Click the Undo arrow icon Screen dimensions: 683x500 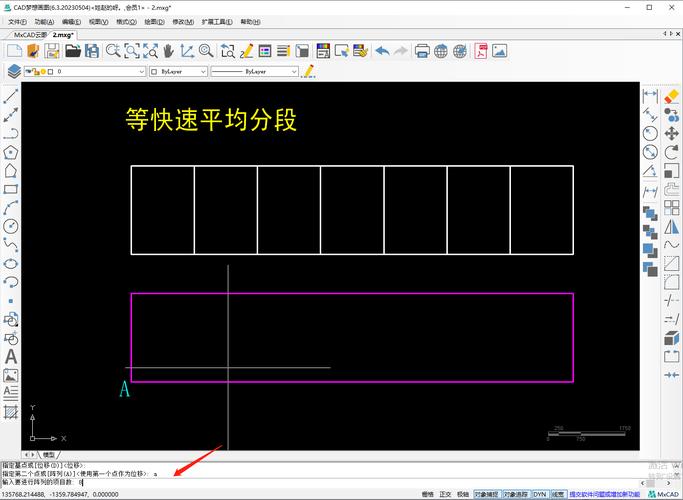[x=383, y=50]
